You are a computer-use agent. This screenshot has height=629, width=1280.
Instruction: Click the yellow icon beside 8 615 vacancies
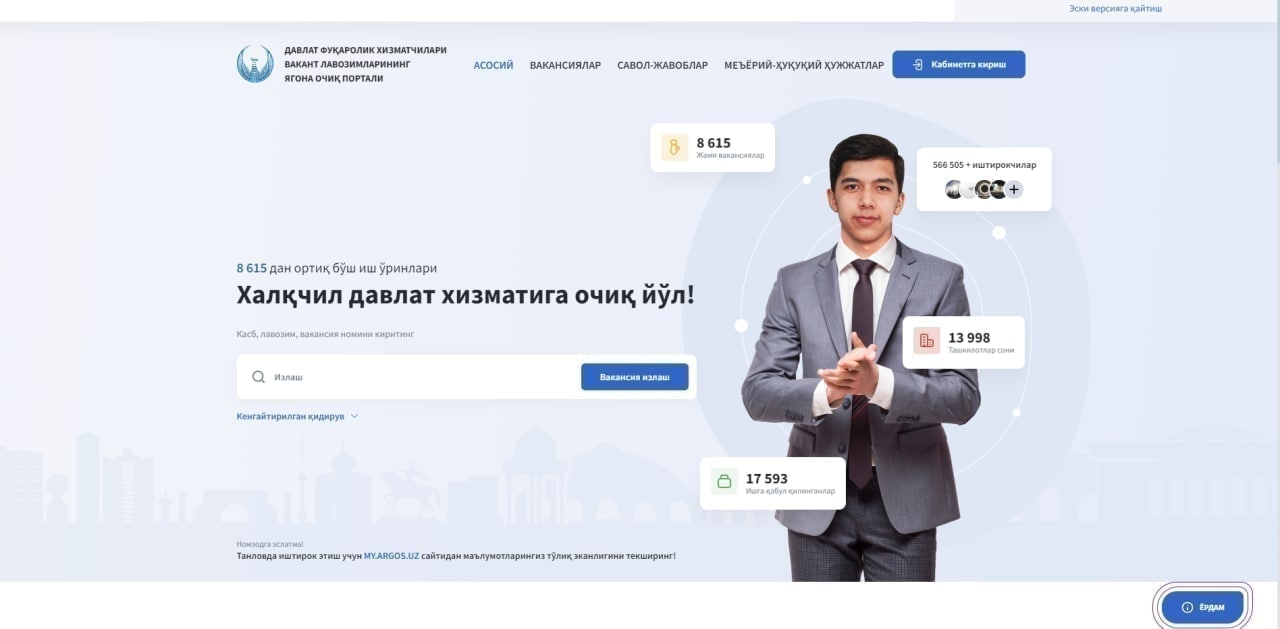tap(675, 148)
